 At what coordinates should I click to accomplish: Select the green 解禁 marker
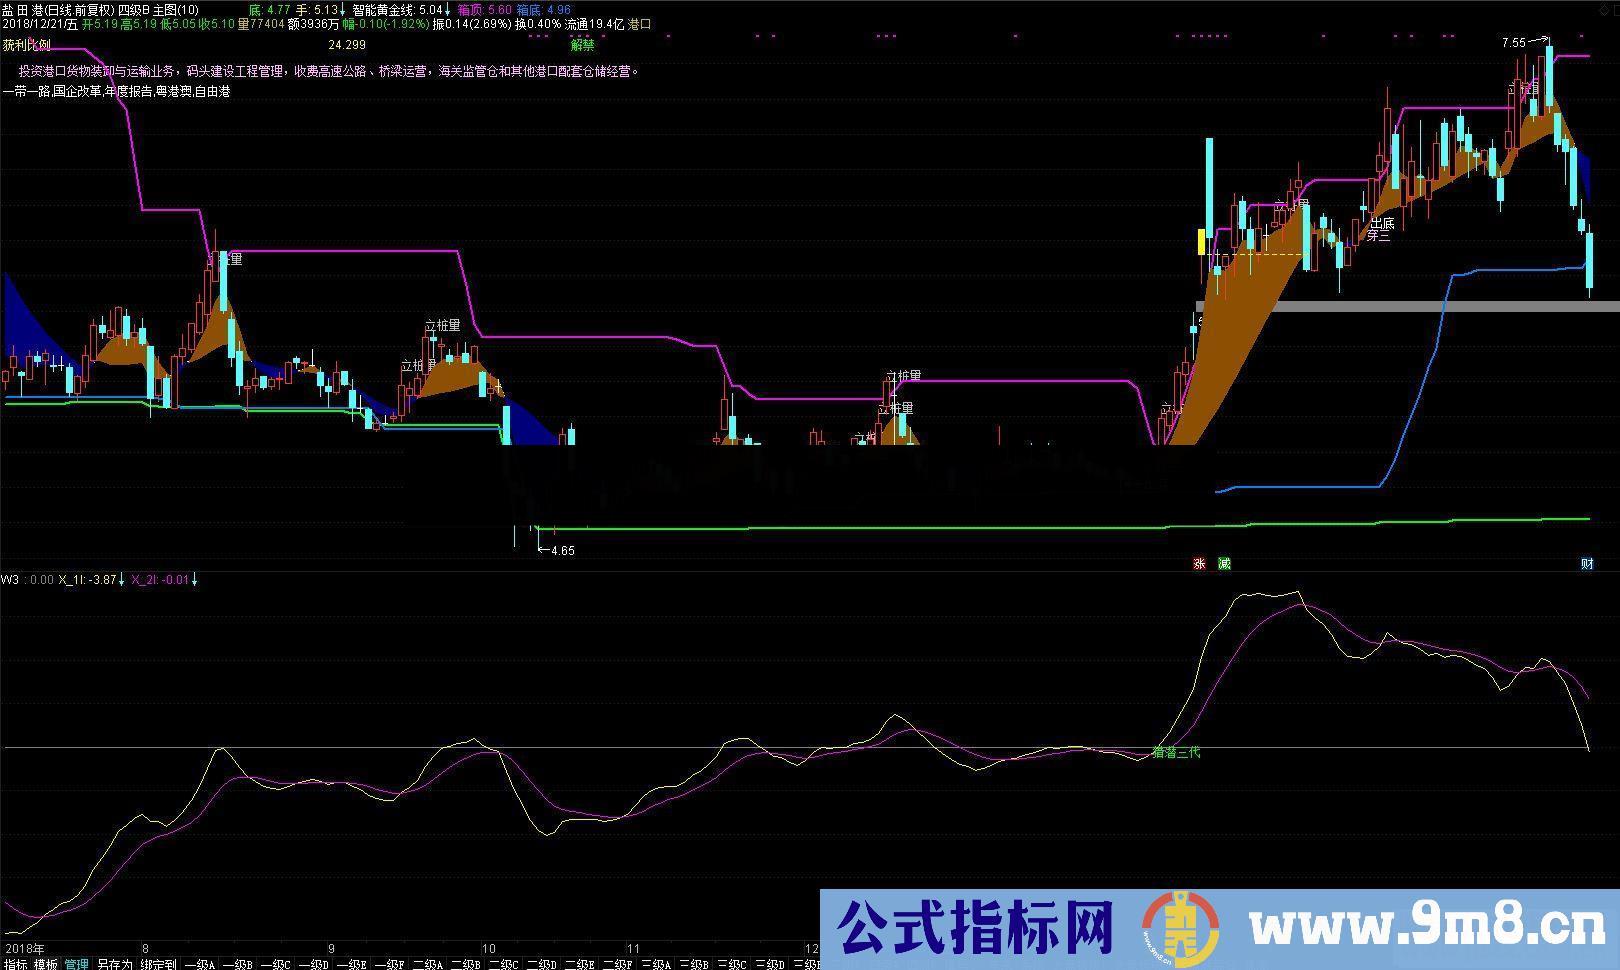coord(583,45)
